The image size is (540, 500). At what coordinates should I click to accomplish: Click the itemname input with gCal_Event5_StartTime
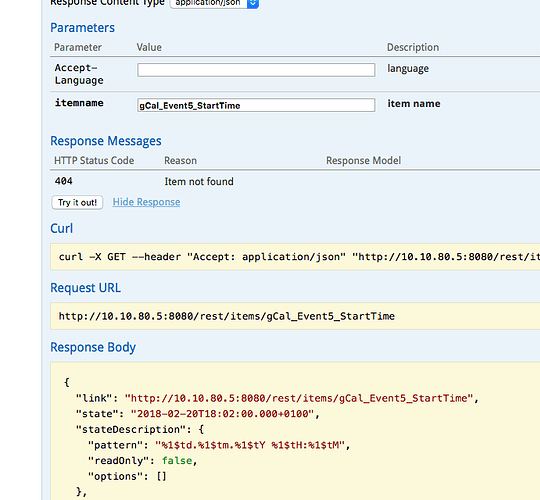click(256, 105)
